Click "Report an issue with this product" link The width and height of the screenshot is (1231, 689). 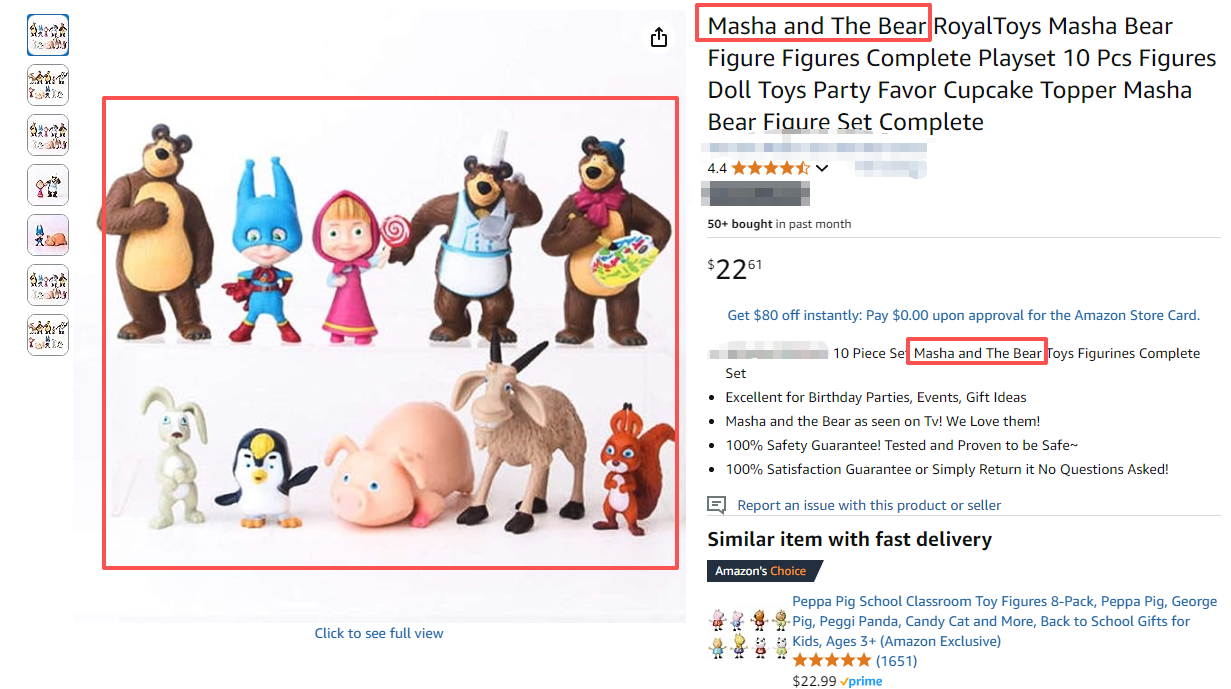point(868,505)
